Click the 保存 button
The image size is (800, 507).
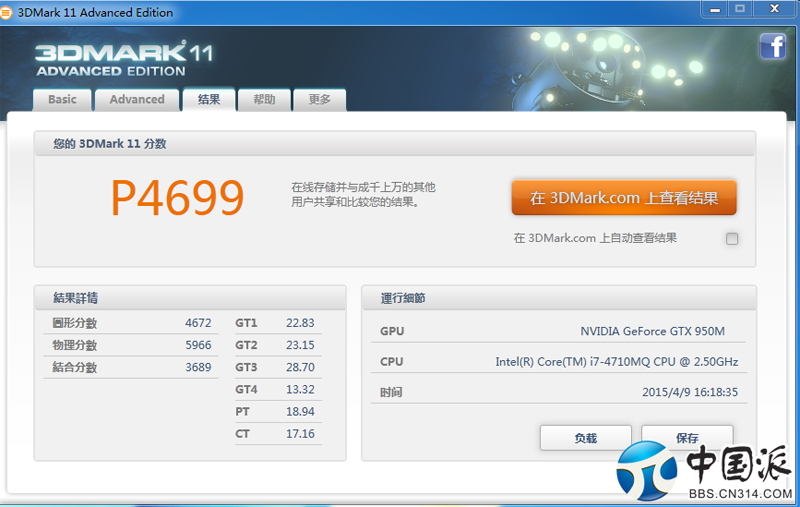pyautogui.click(x=687, y=438)
